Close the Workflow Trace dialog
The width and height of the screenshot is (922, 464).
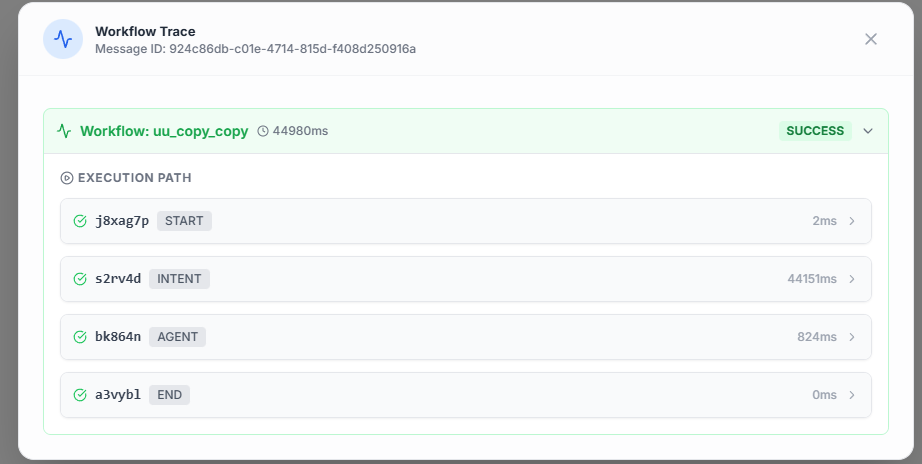coord(870,39)
